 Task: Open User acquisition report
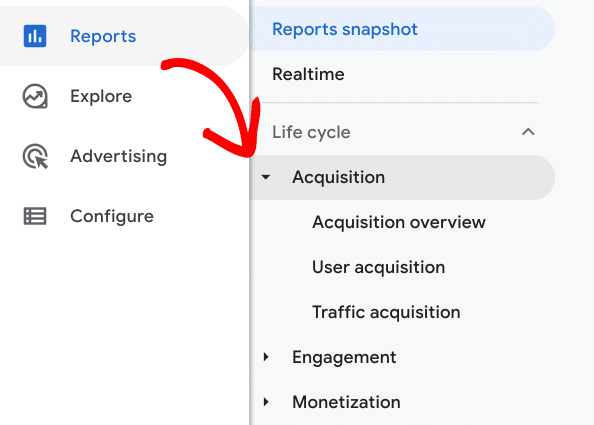(x=378, y=267)
